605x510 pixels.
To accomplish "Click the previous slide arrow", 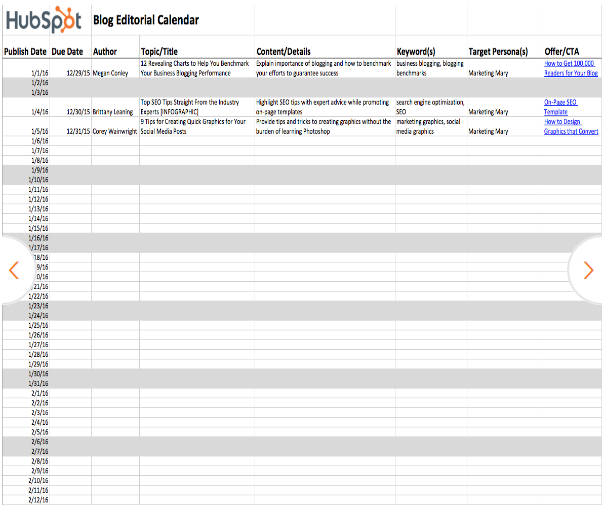I will (14, 270).
